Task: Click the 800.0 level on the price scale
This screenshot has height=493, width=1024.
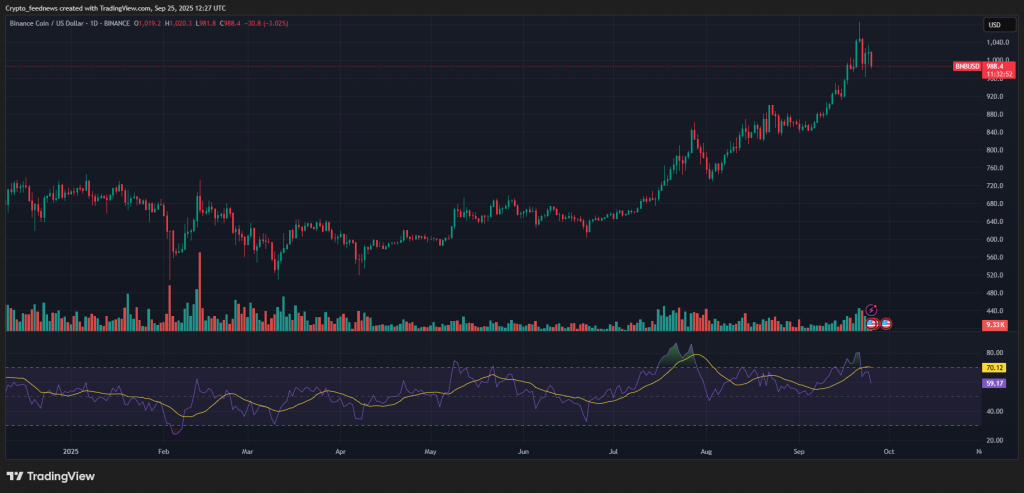Action: (994, 150)
